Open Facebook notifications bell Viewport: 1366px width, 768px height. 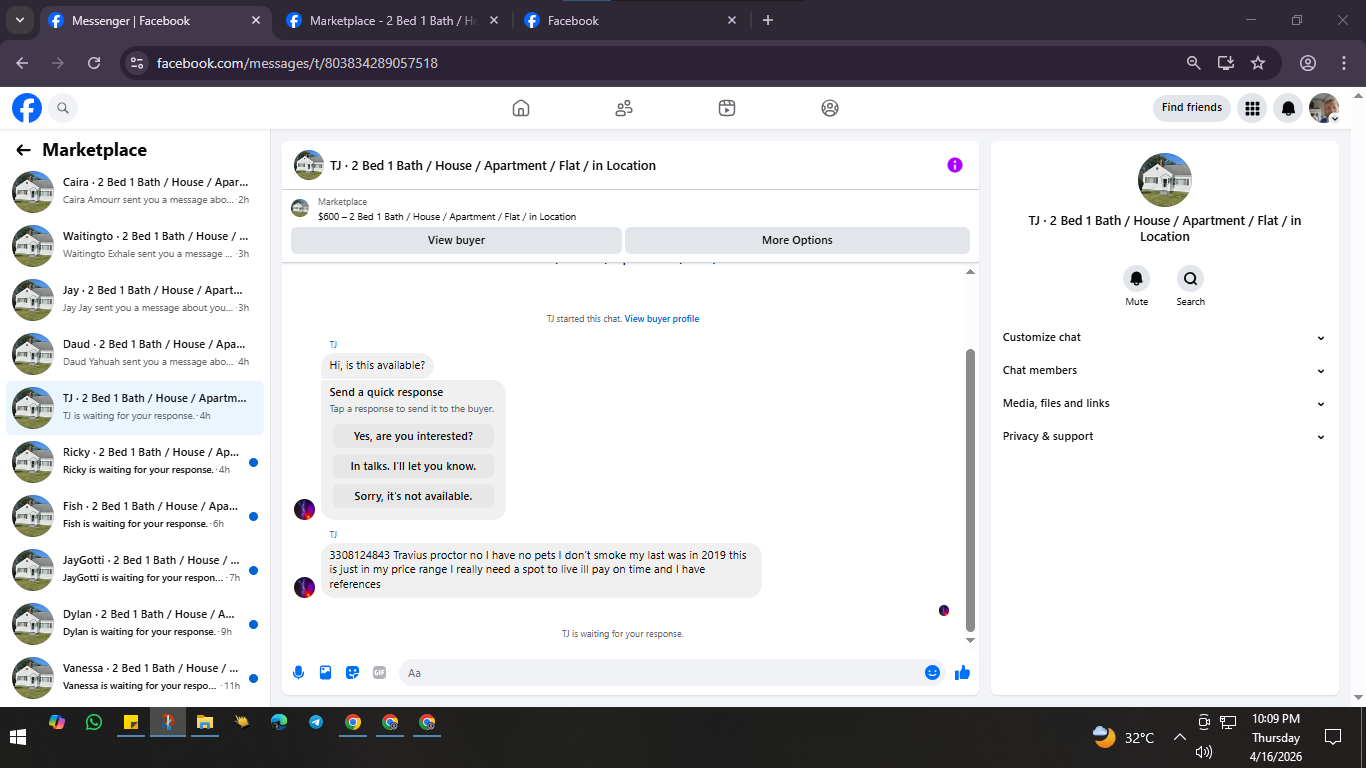point(1289,108)
